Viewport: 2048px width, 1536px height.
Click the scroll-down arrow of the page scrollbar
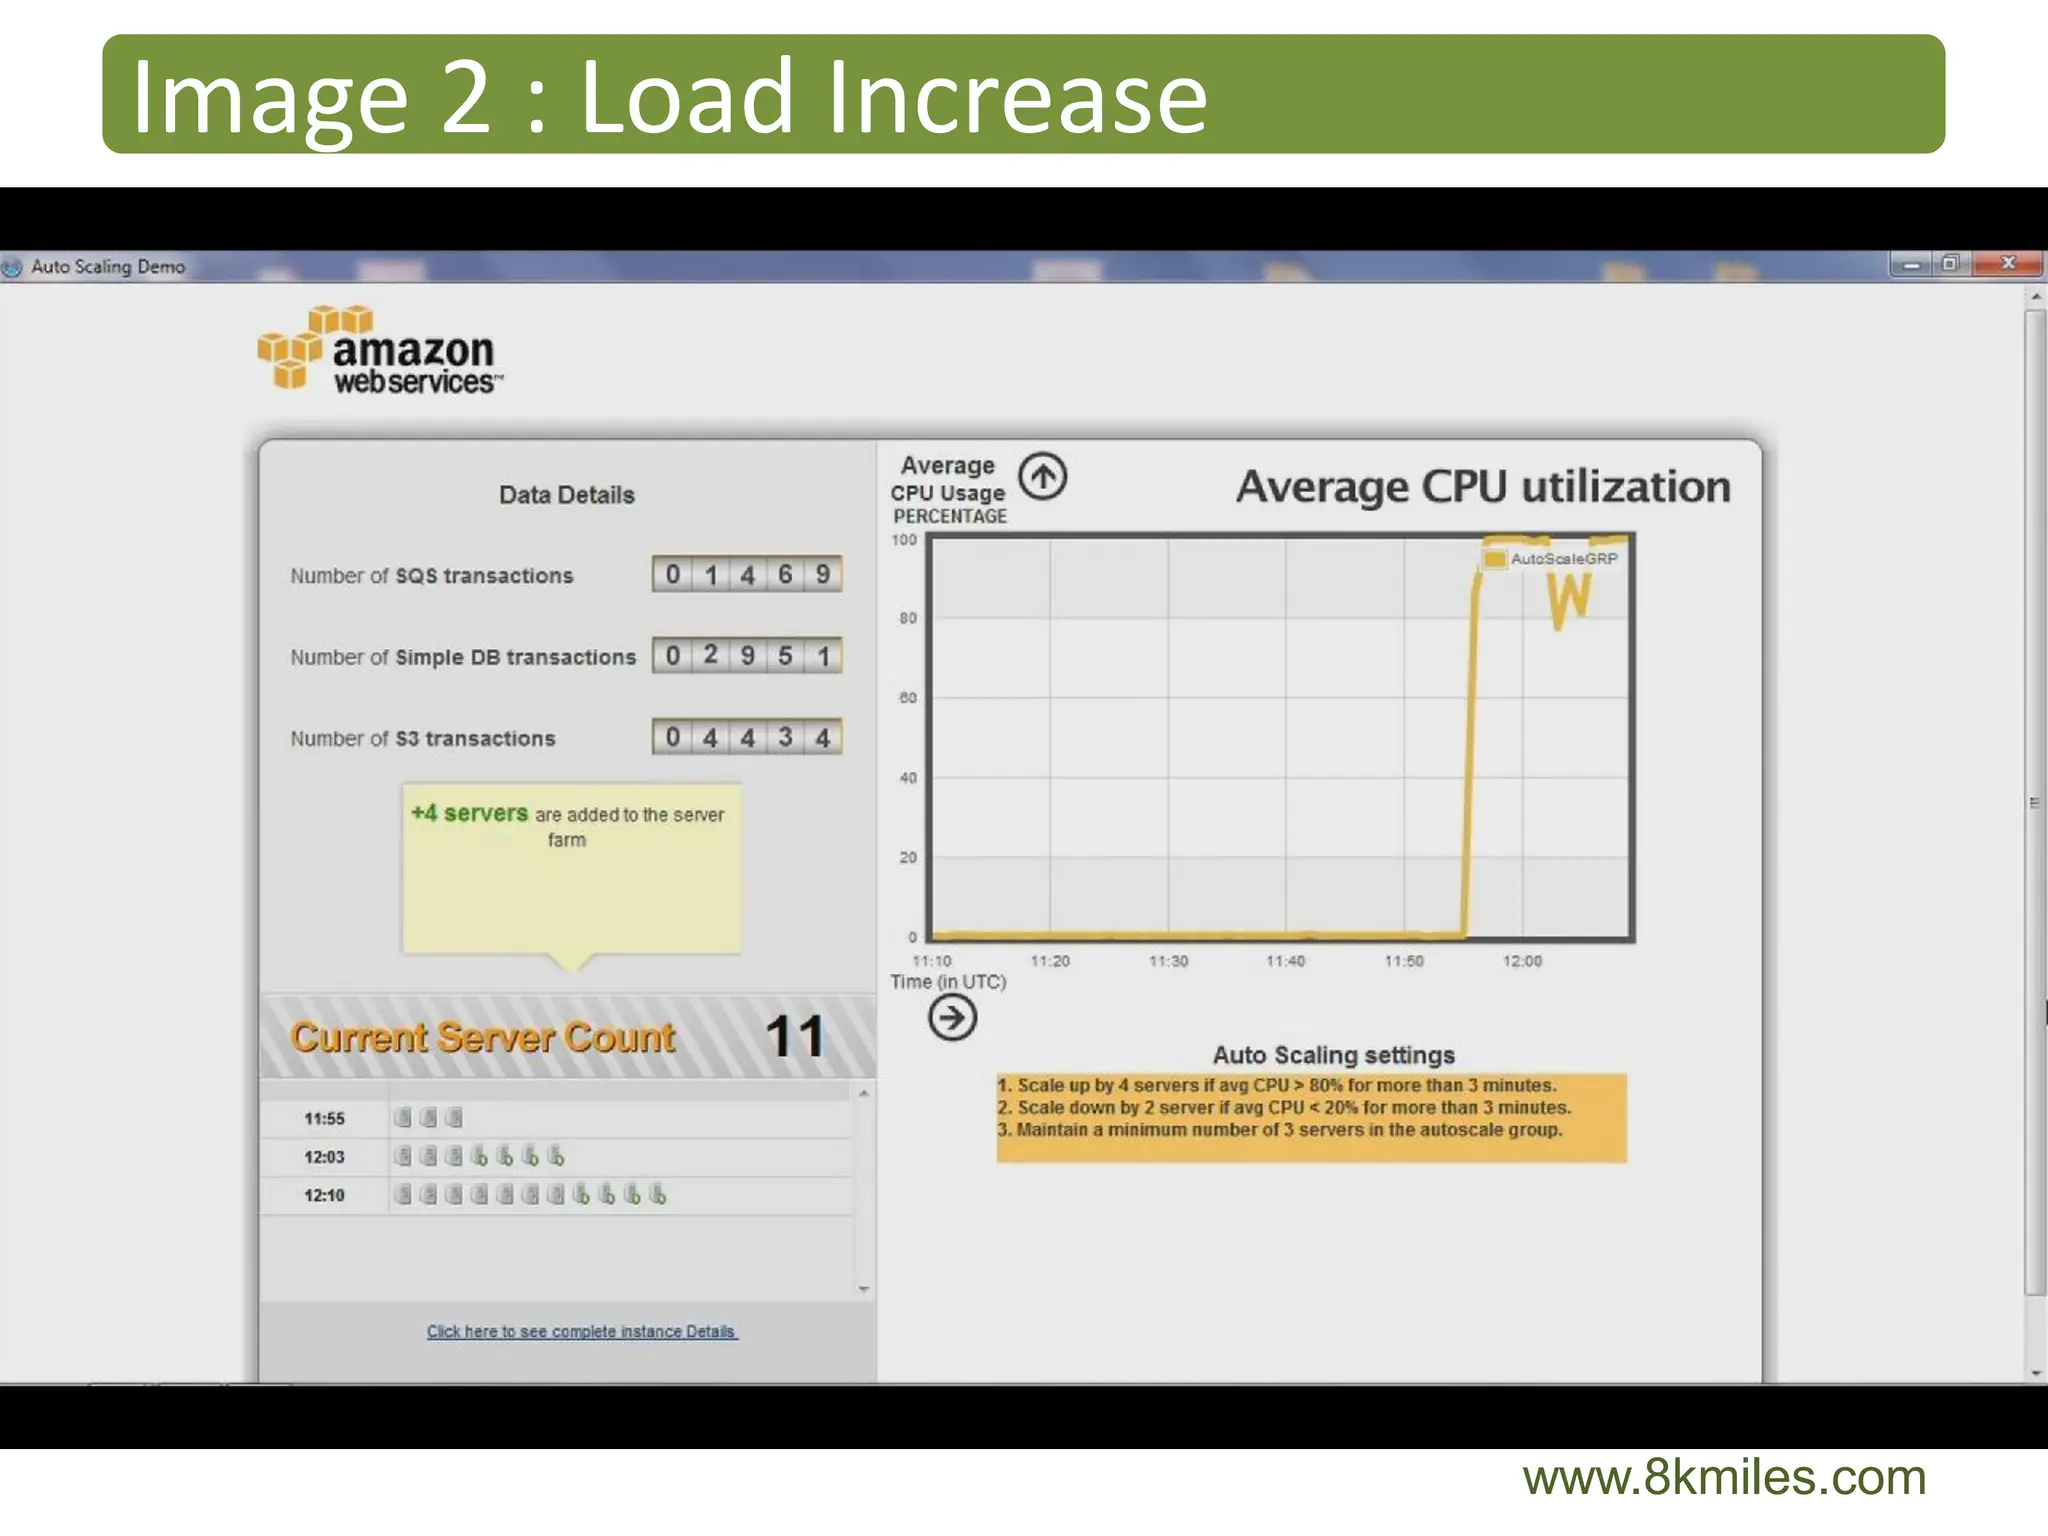click(2036, 1373)
